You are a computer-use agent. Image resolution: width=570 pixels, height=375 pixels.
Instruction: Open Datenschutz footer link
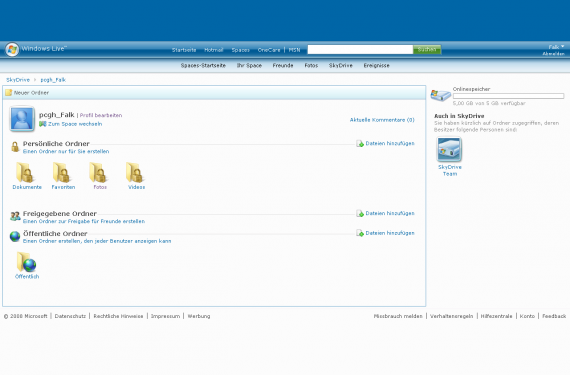70,316
